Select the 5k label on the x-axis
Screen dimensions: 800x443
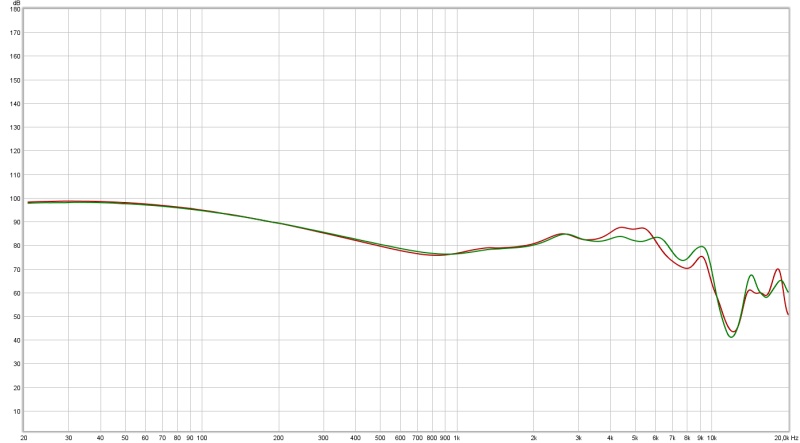[635, 438]
